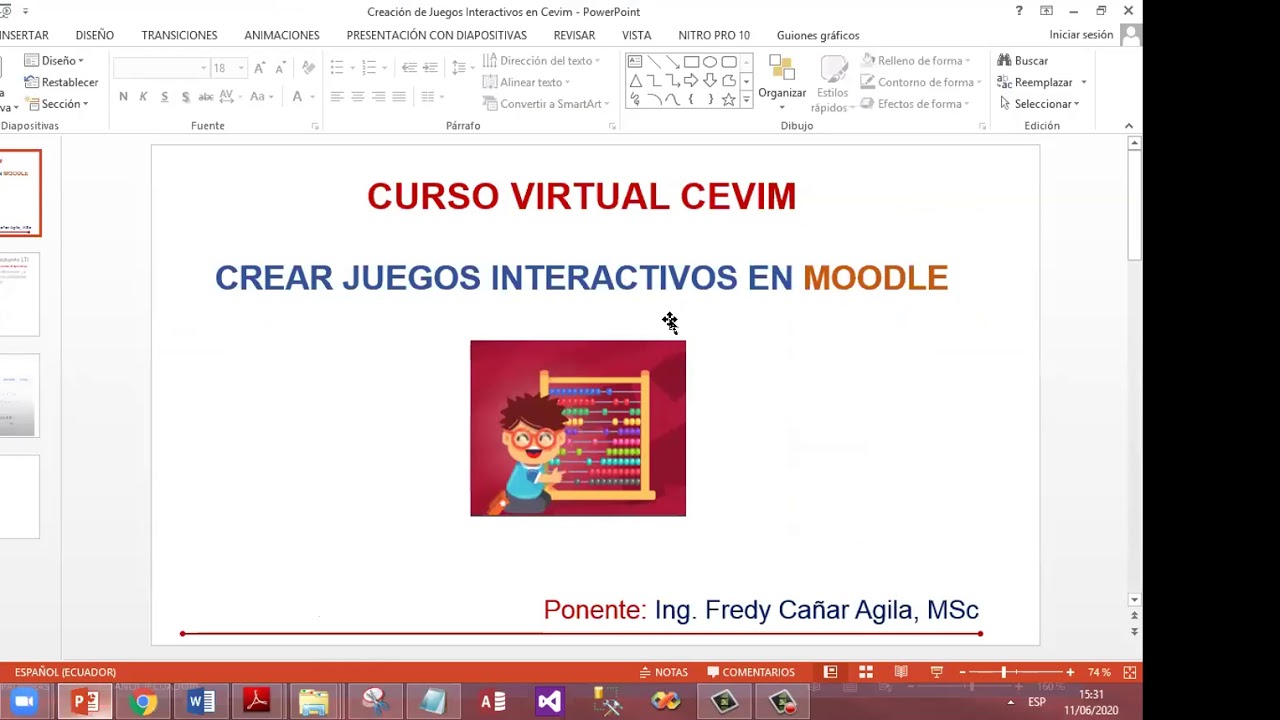The width and height of the screenshot is (1280, 720).
Task: Switch to Normal view in status bar
Action: tap(830, 672)
